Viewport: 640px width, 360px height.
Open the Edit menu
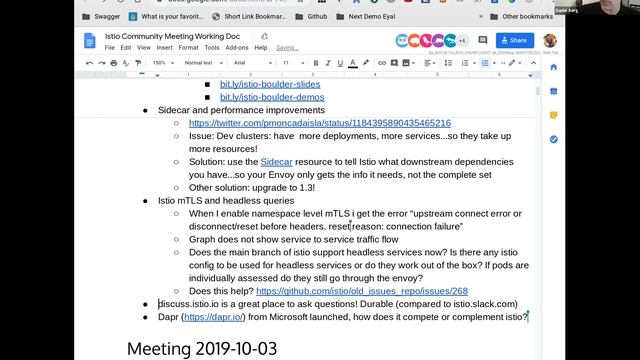pyautogui.click(x=126, y=48)
